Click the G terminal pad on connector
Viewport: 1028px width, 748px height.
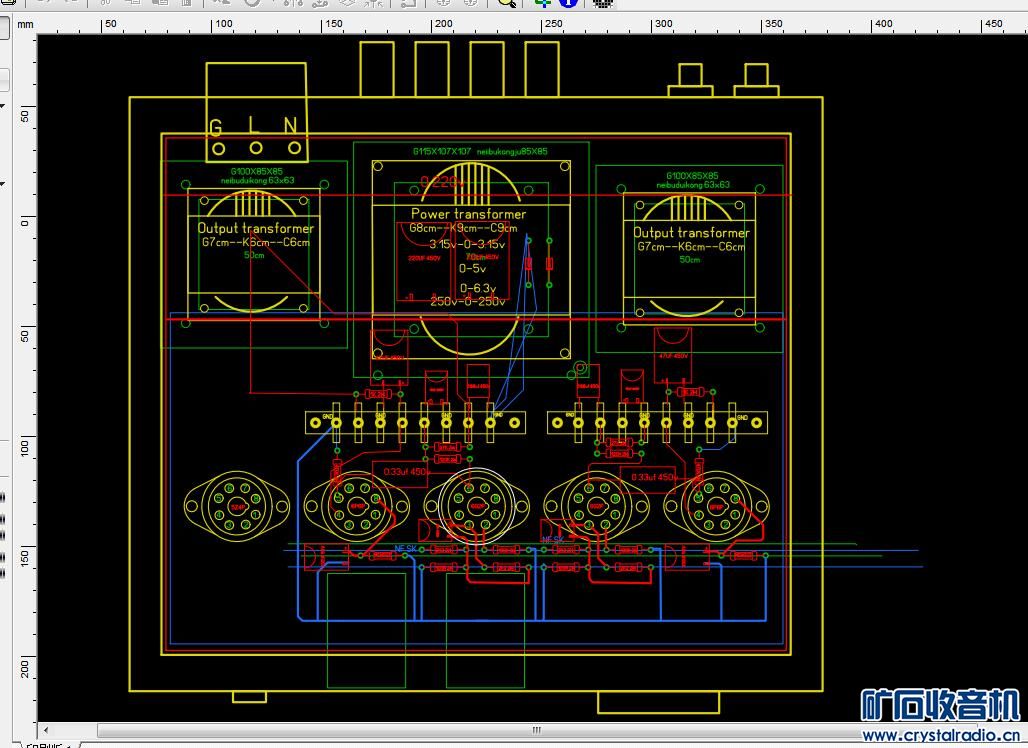tap(217, 148)
